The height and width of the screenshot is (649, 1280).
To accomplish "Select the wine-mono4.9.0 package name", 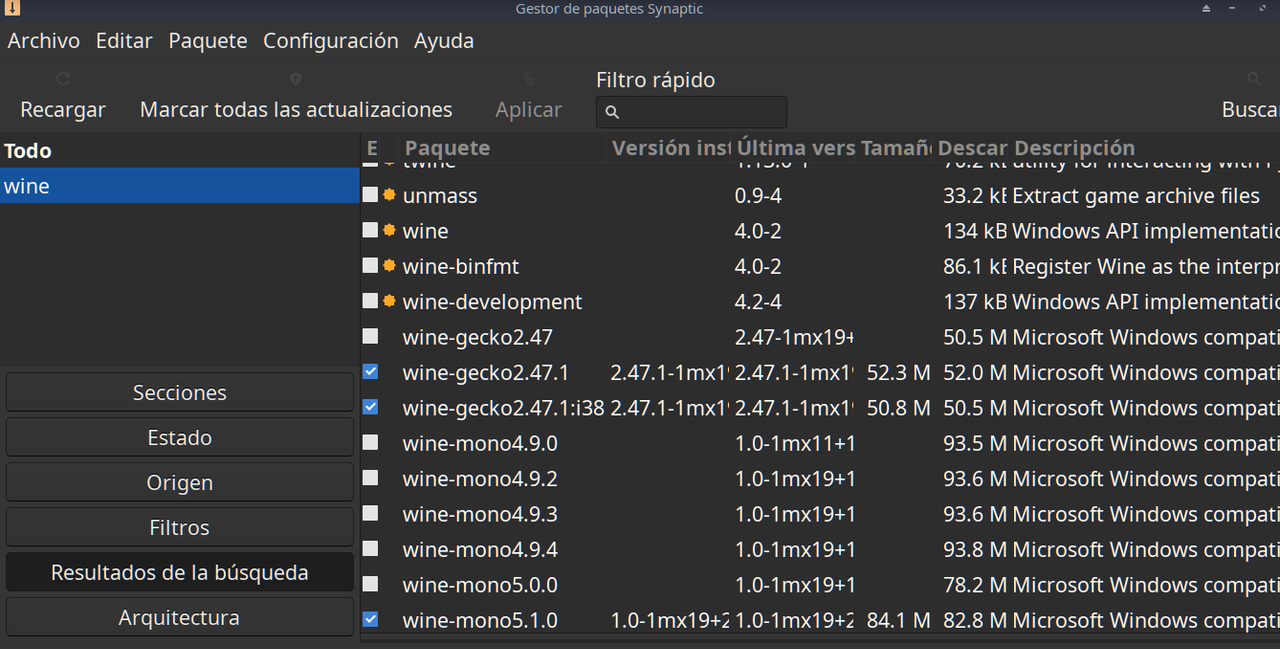I will pyautogui.click(x=480, y=444).
